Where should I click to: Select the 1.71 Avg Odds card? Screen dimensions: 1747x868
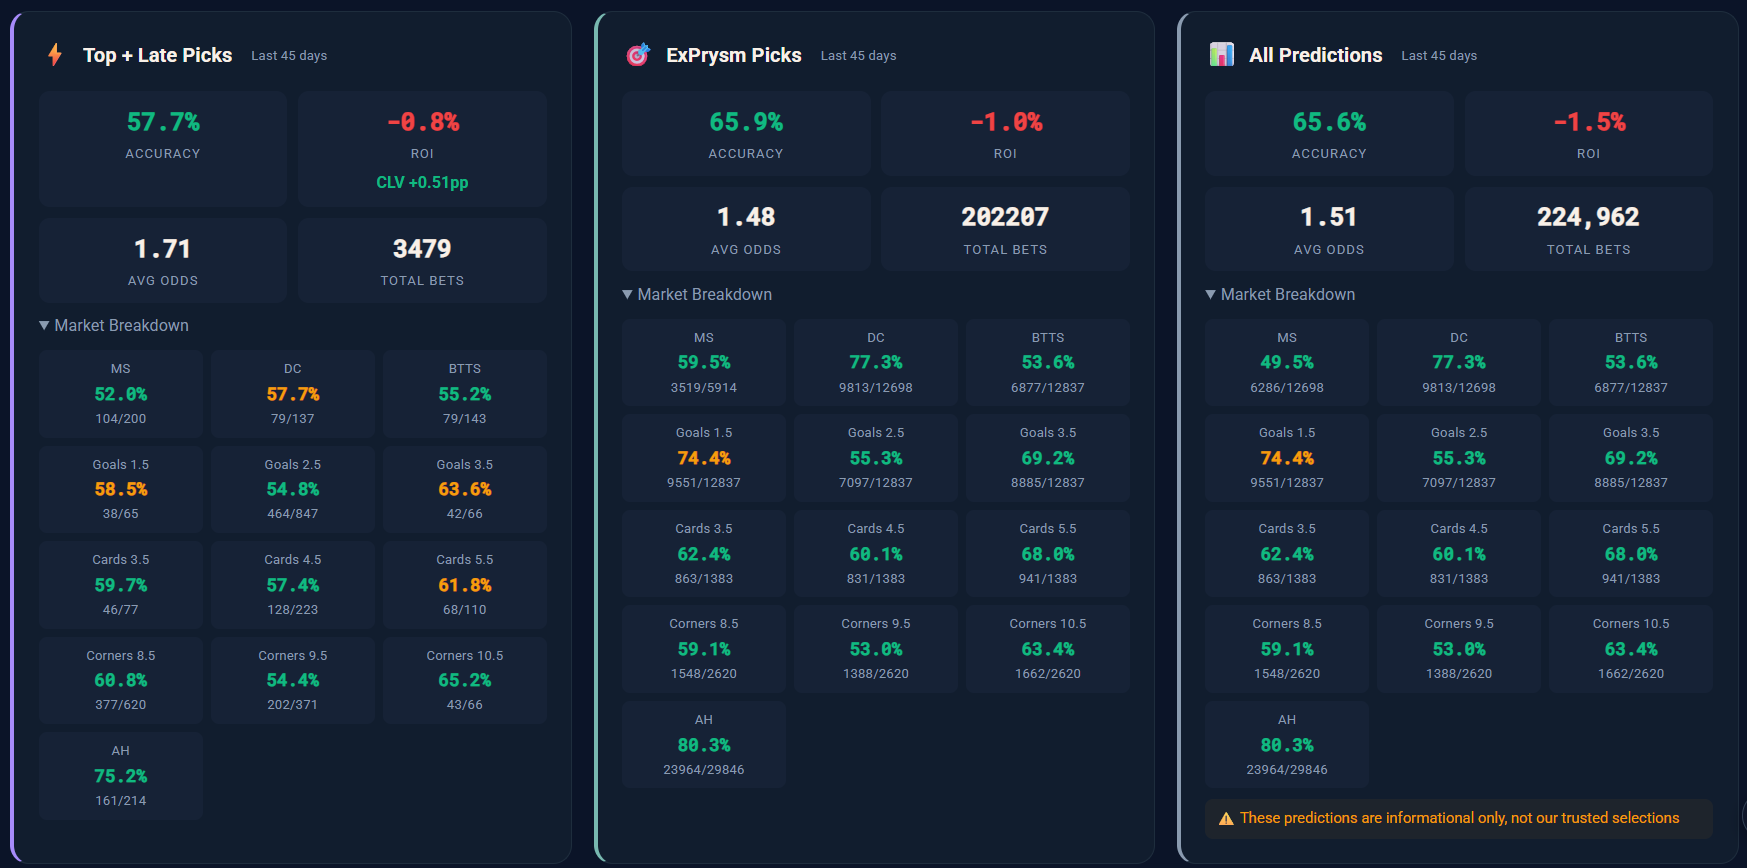click(x=163, y=261)
